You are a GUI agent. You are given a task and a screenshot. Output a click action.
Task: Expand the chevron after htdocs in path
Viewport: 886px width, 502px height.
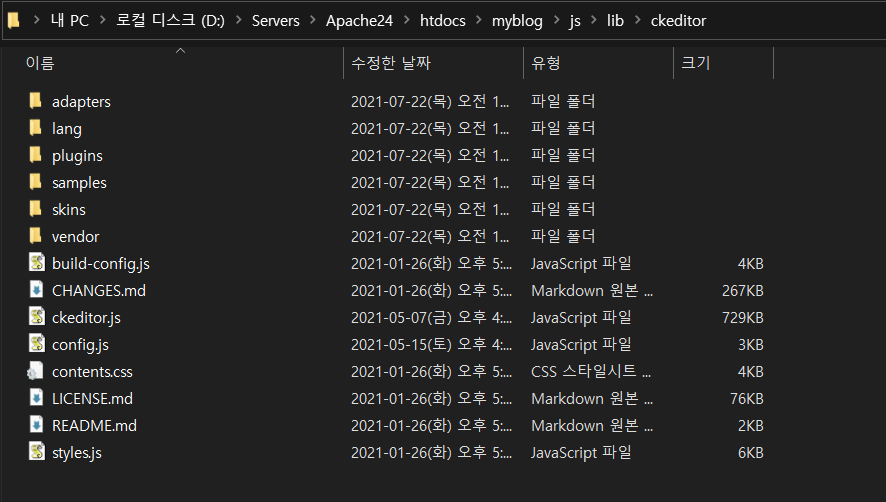tap(477, 21)
